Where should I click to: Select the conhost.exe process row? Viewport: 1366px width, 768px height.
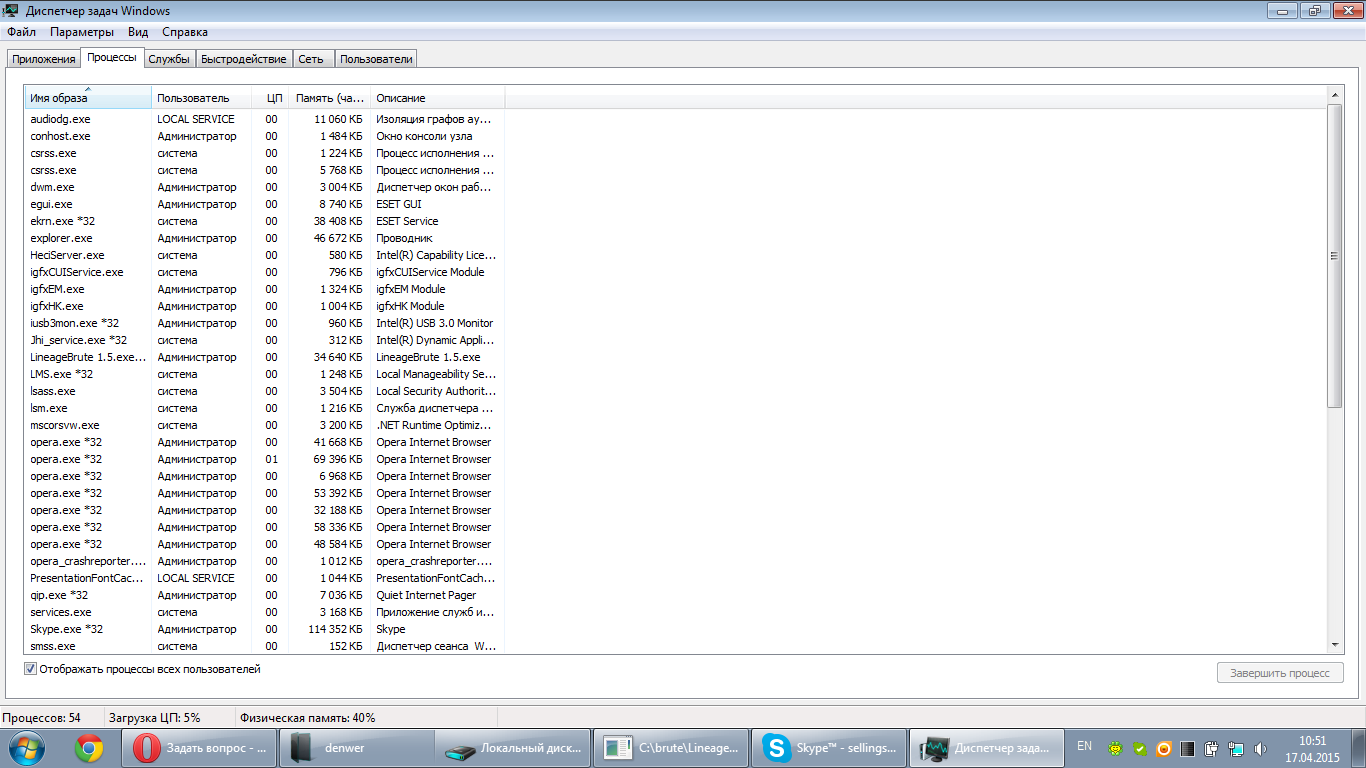coord(265,136)
